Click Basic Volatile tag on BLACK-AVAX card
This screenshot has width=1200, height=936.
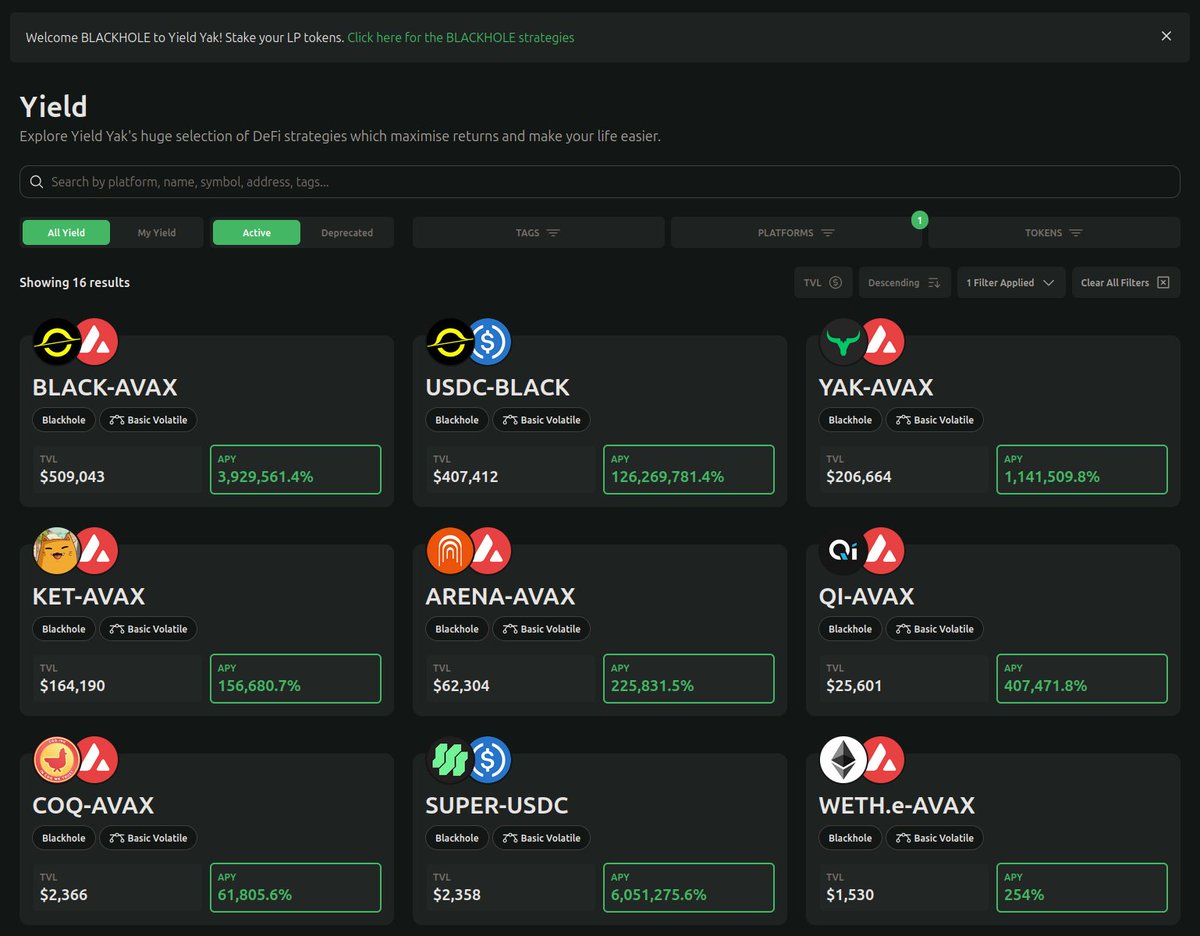(x=148, y=420)
